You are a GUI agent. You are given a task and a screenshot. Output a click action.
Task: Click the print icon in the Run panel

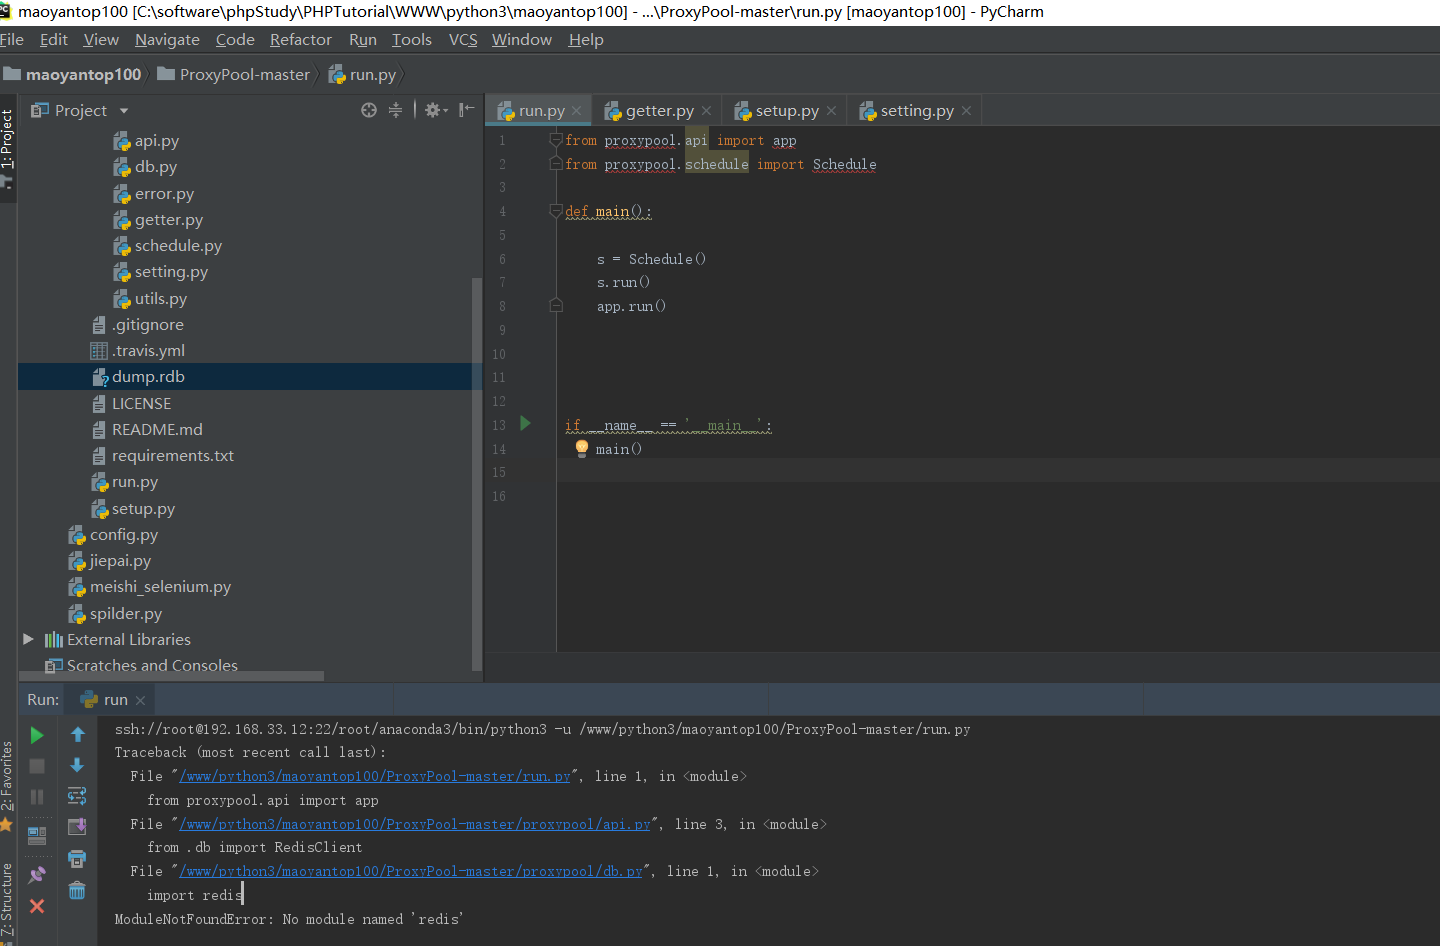(77, 859)
